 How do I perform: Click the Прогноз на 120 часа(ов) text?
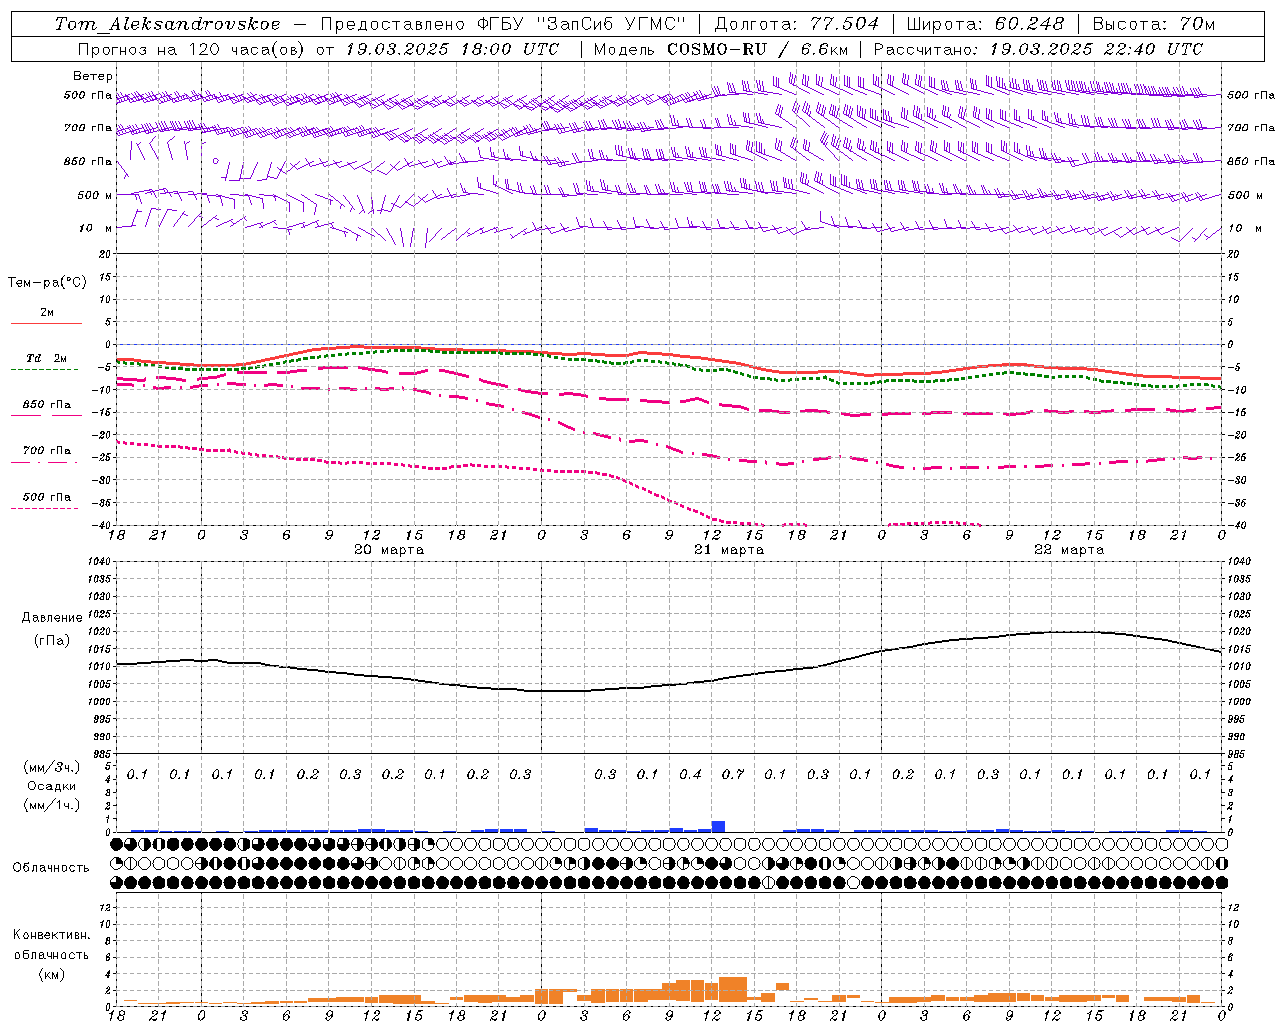(x=191, y=49)
